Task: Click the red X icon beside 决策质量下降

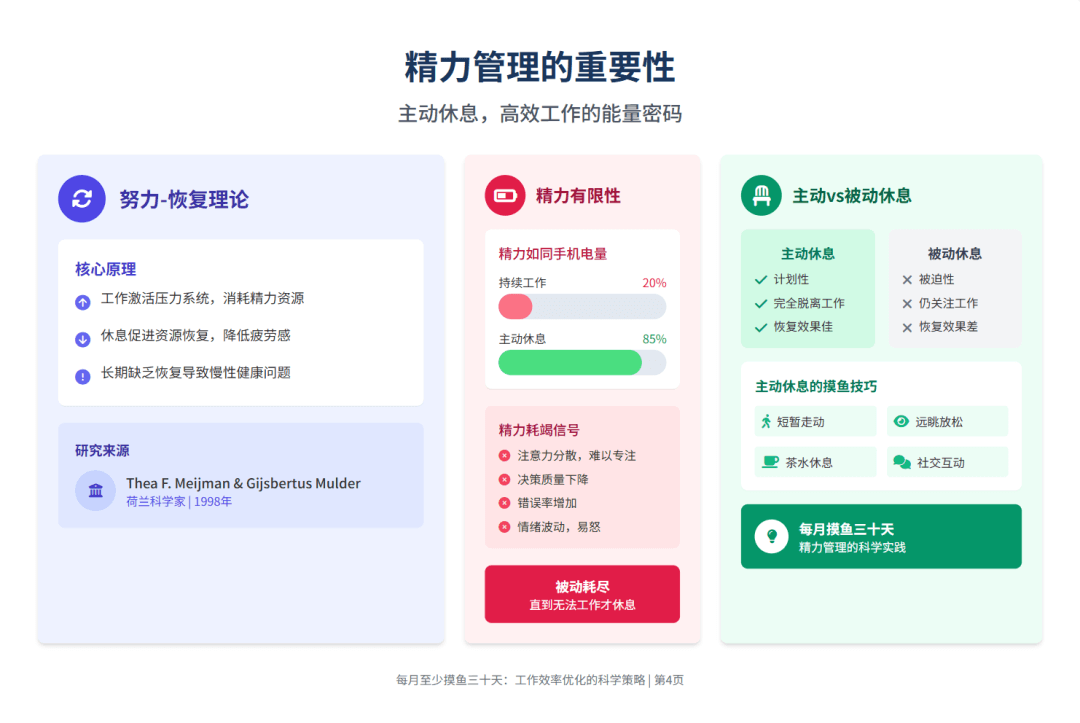Action: coord(504,479)
